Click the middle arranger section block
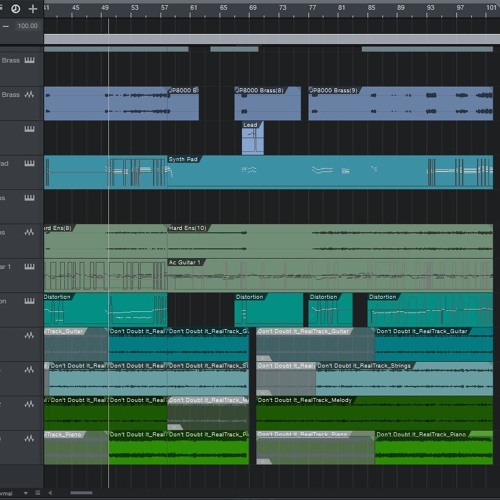This screenshot has width=500, height=500. (234, 49)
